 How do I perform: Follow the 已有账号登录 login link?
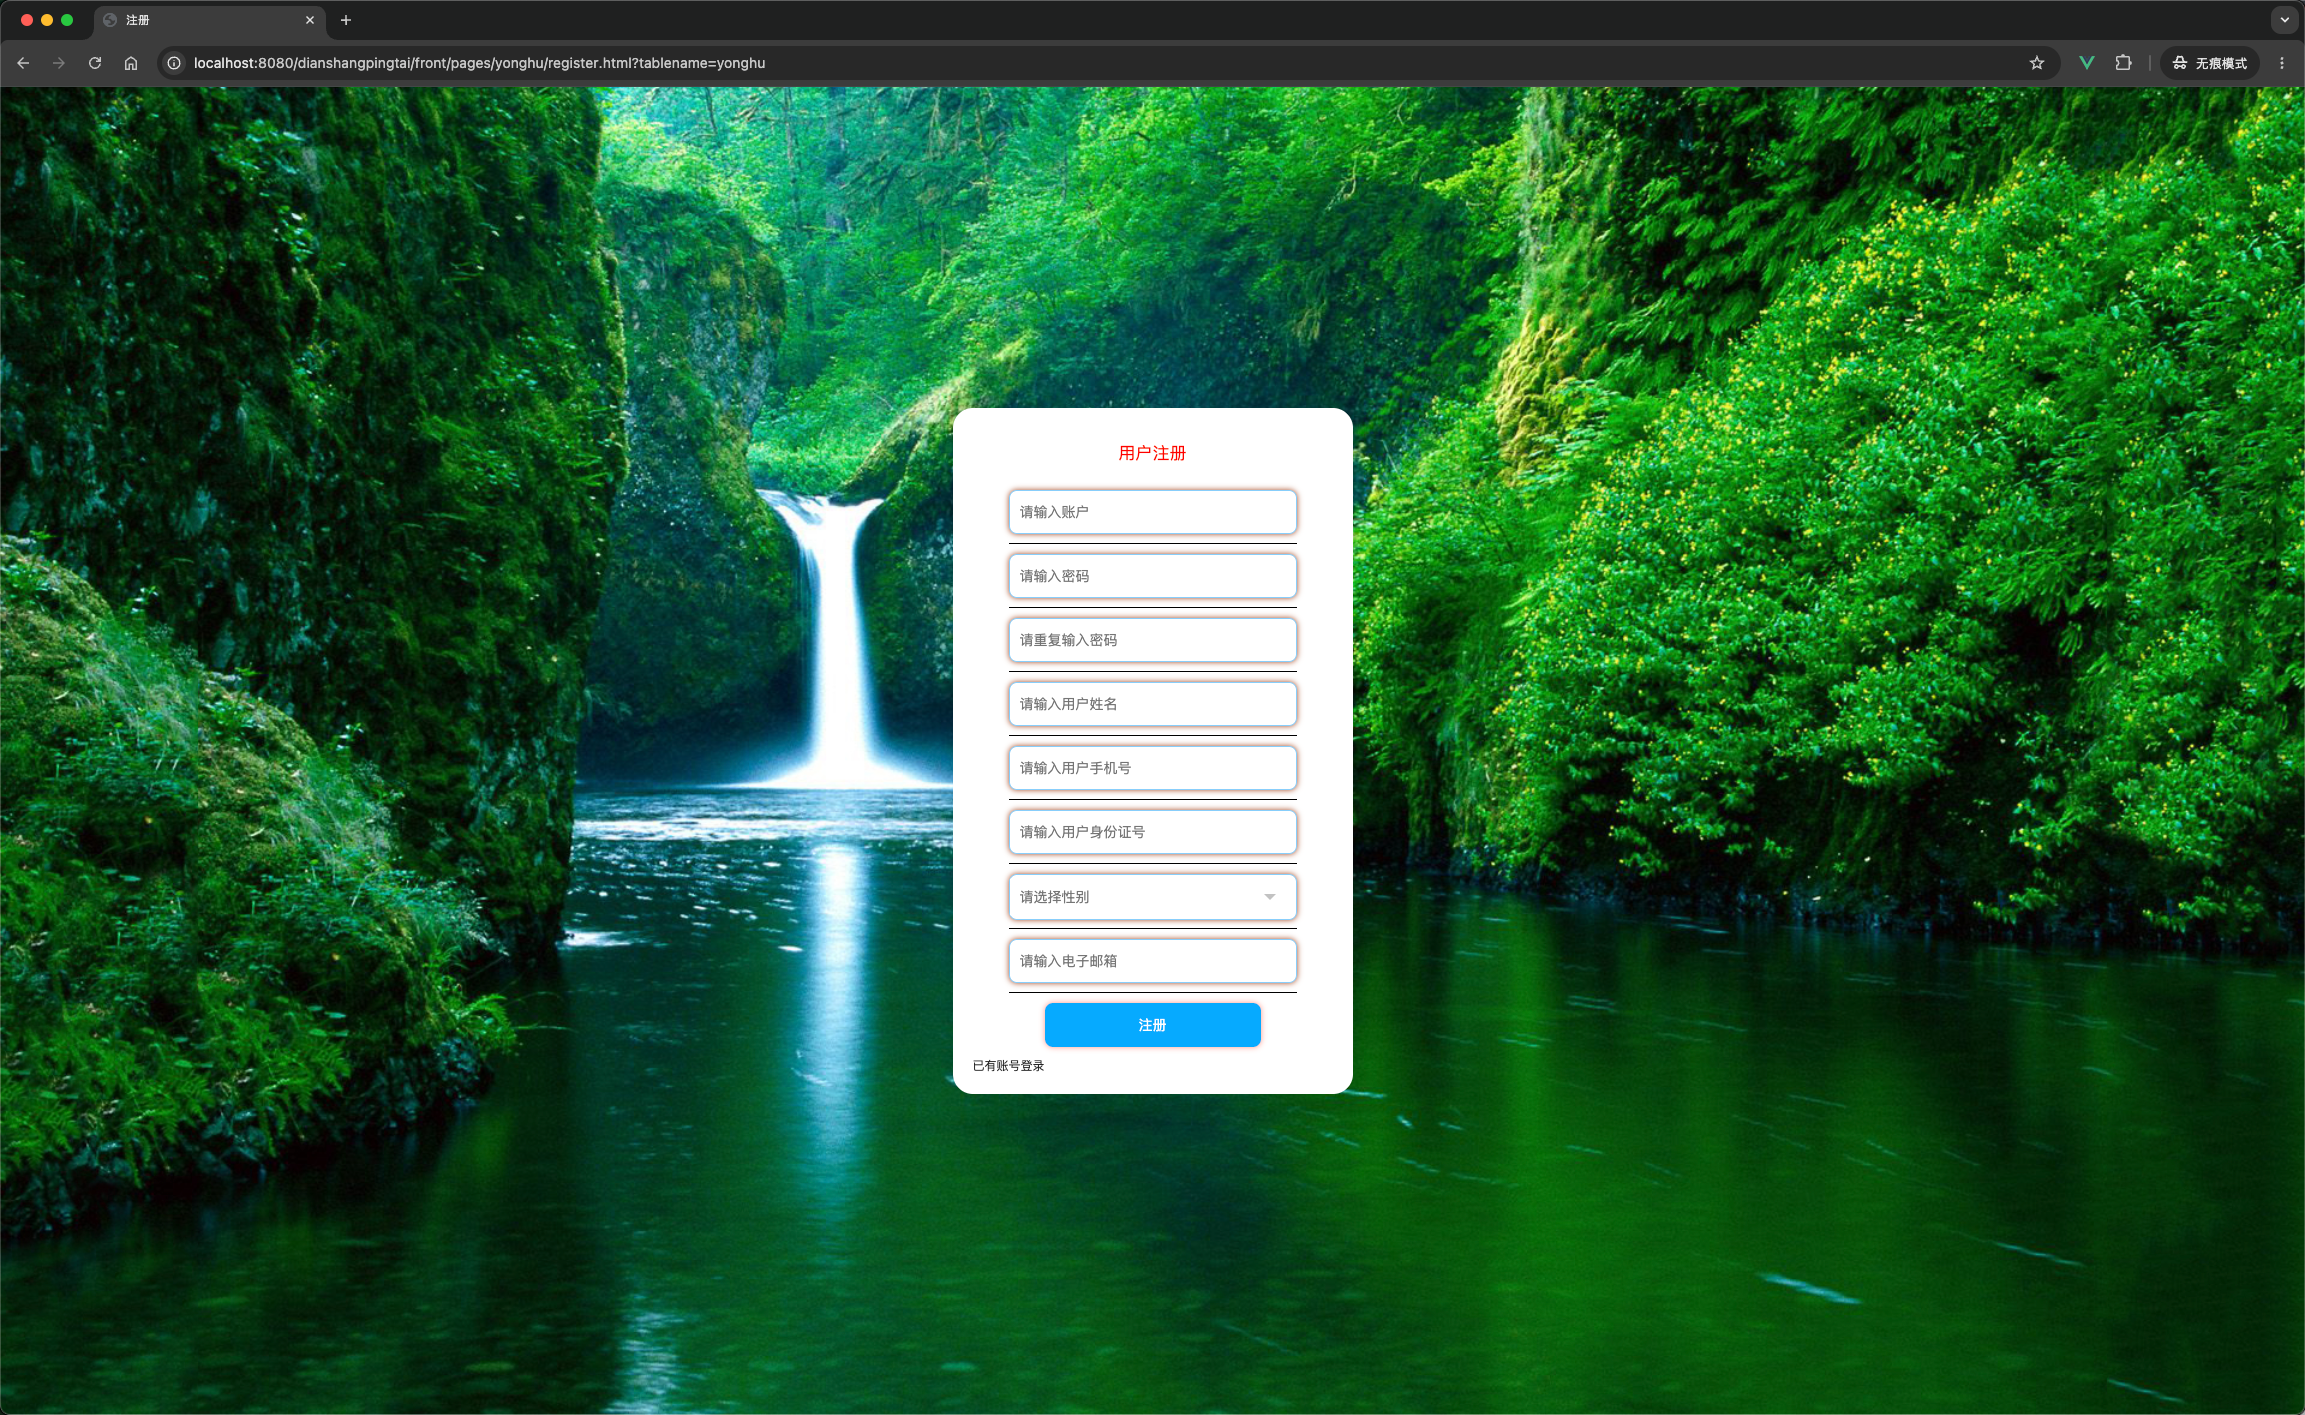pos(1008,1066)
